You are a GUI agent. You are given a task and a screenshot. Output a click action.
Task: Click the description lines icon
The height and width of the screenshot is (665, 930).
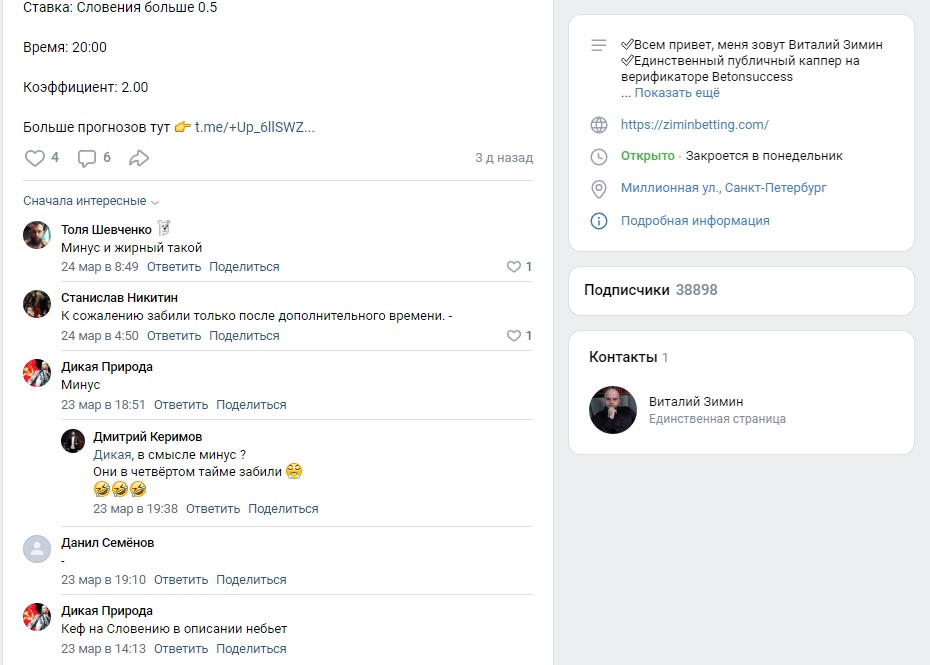tap(599, 45)
